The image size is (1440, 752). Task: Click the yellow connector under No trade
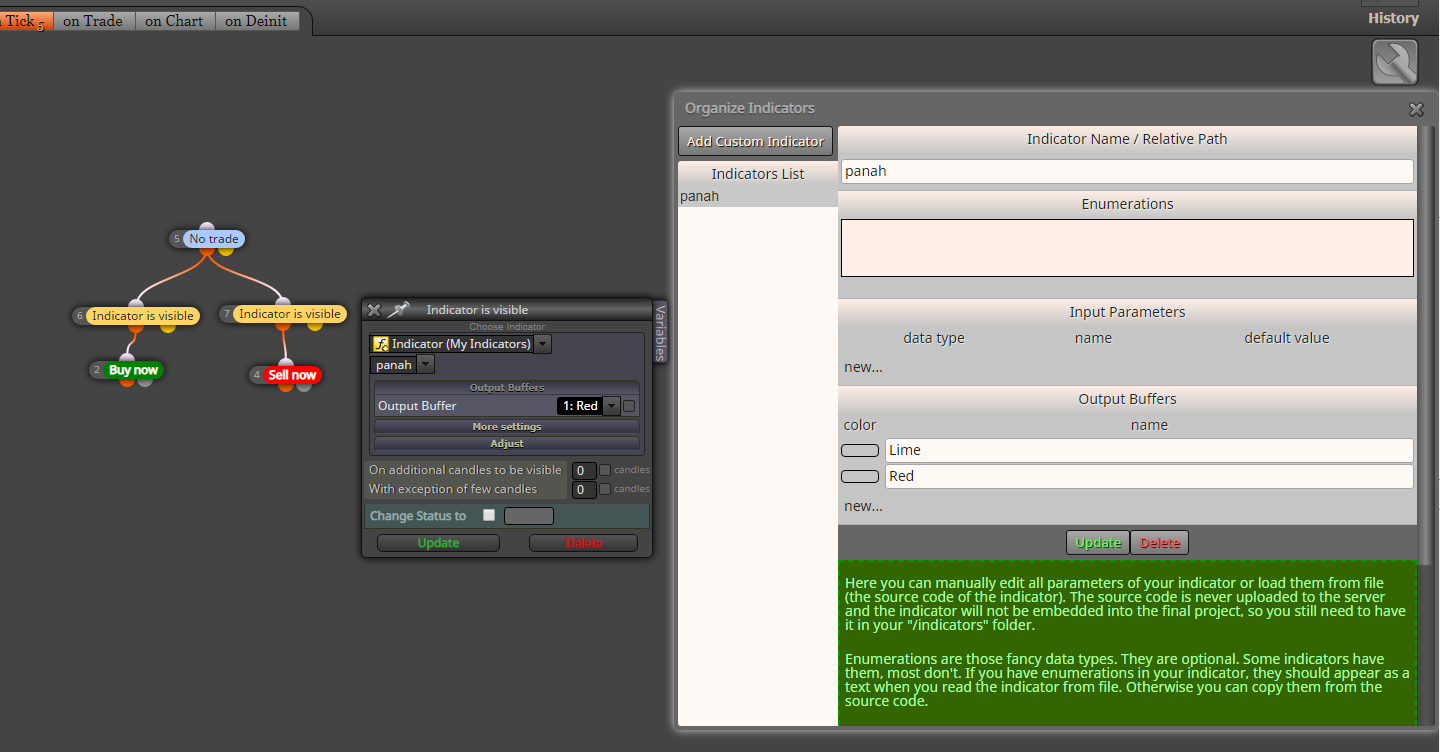(226, 250)
